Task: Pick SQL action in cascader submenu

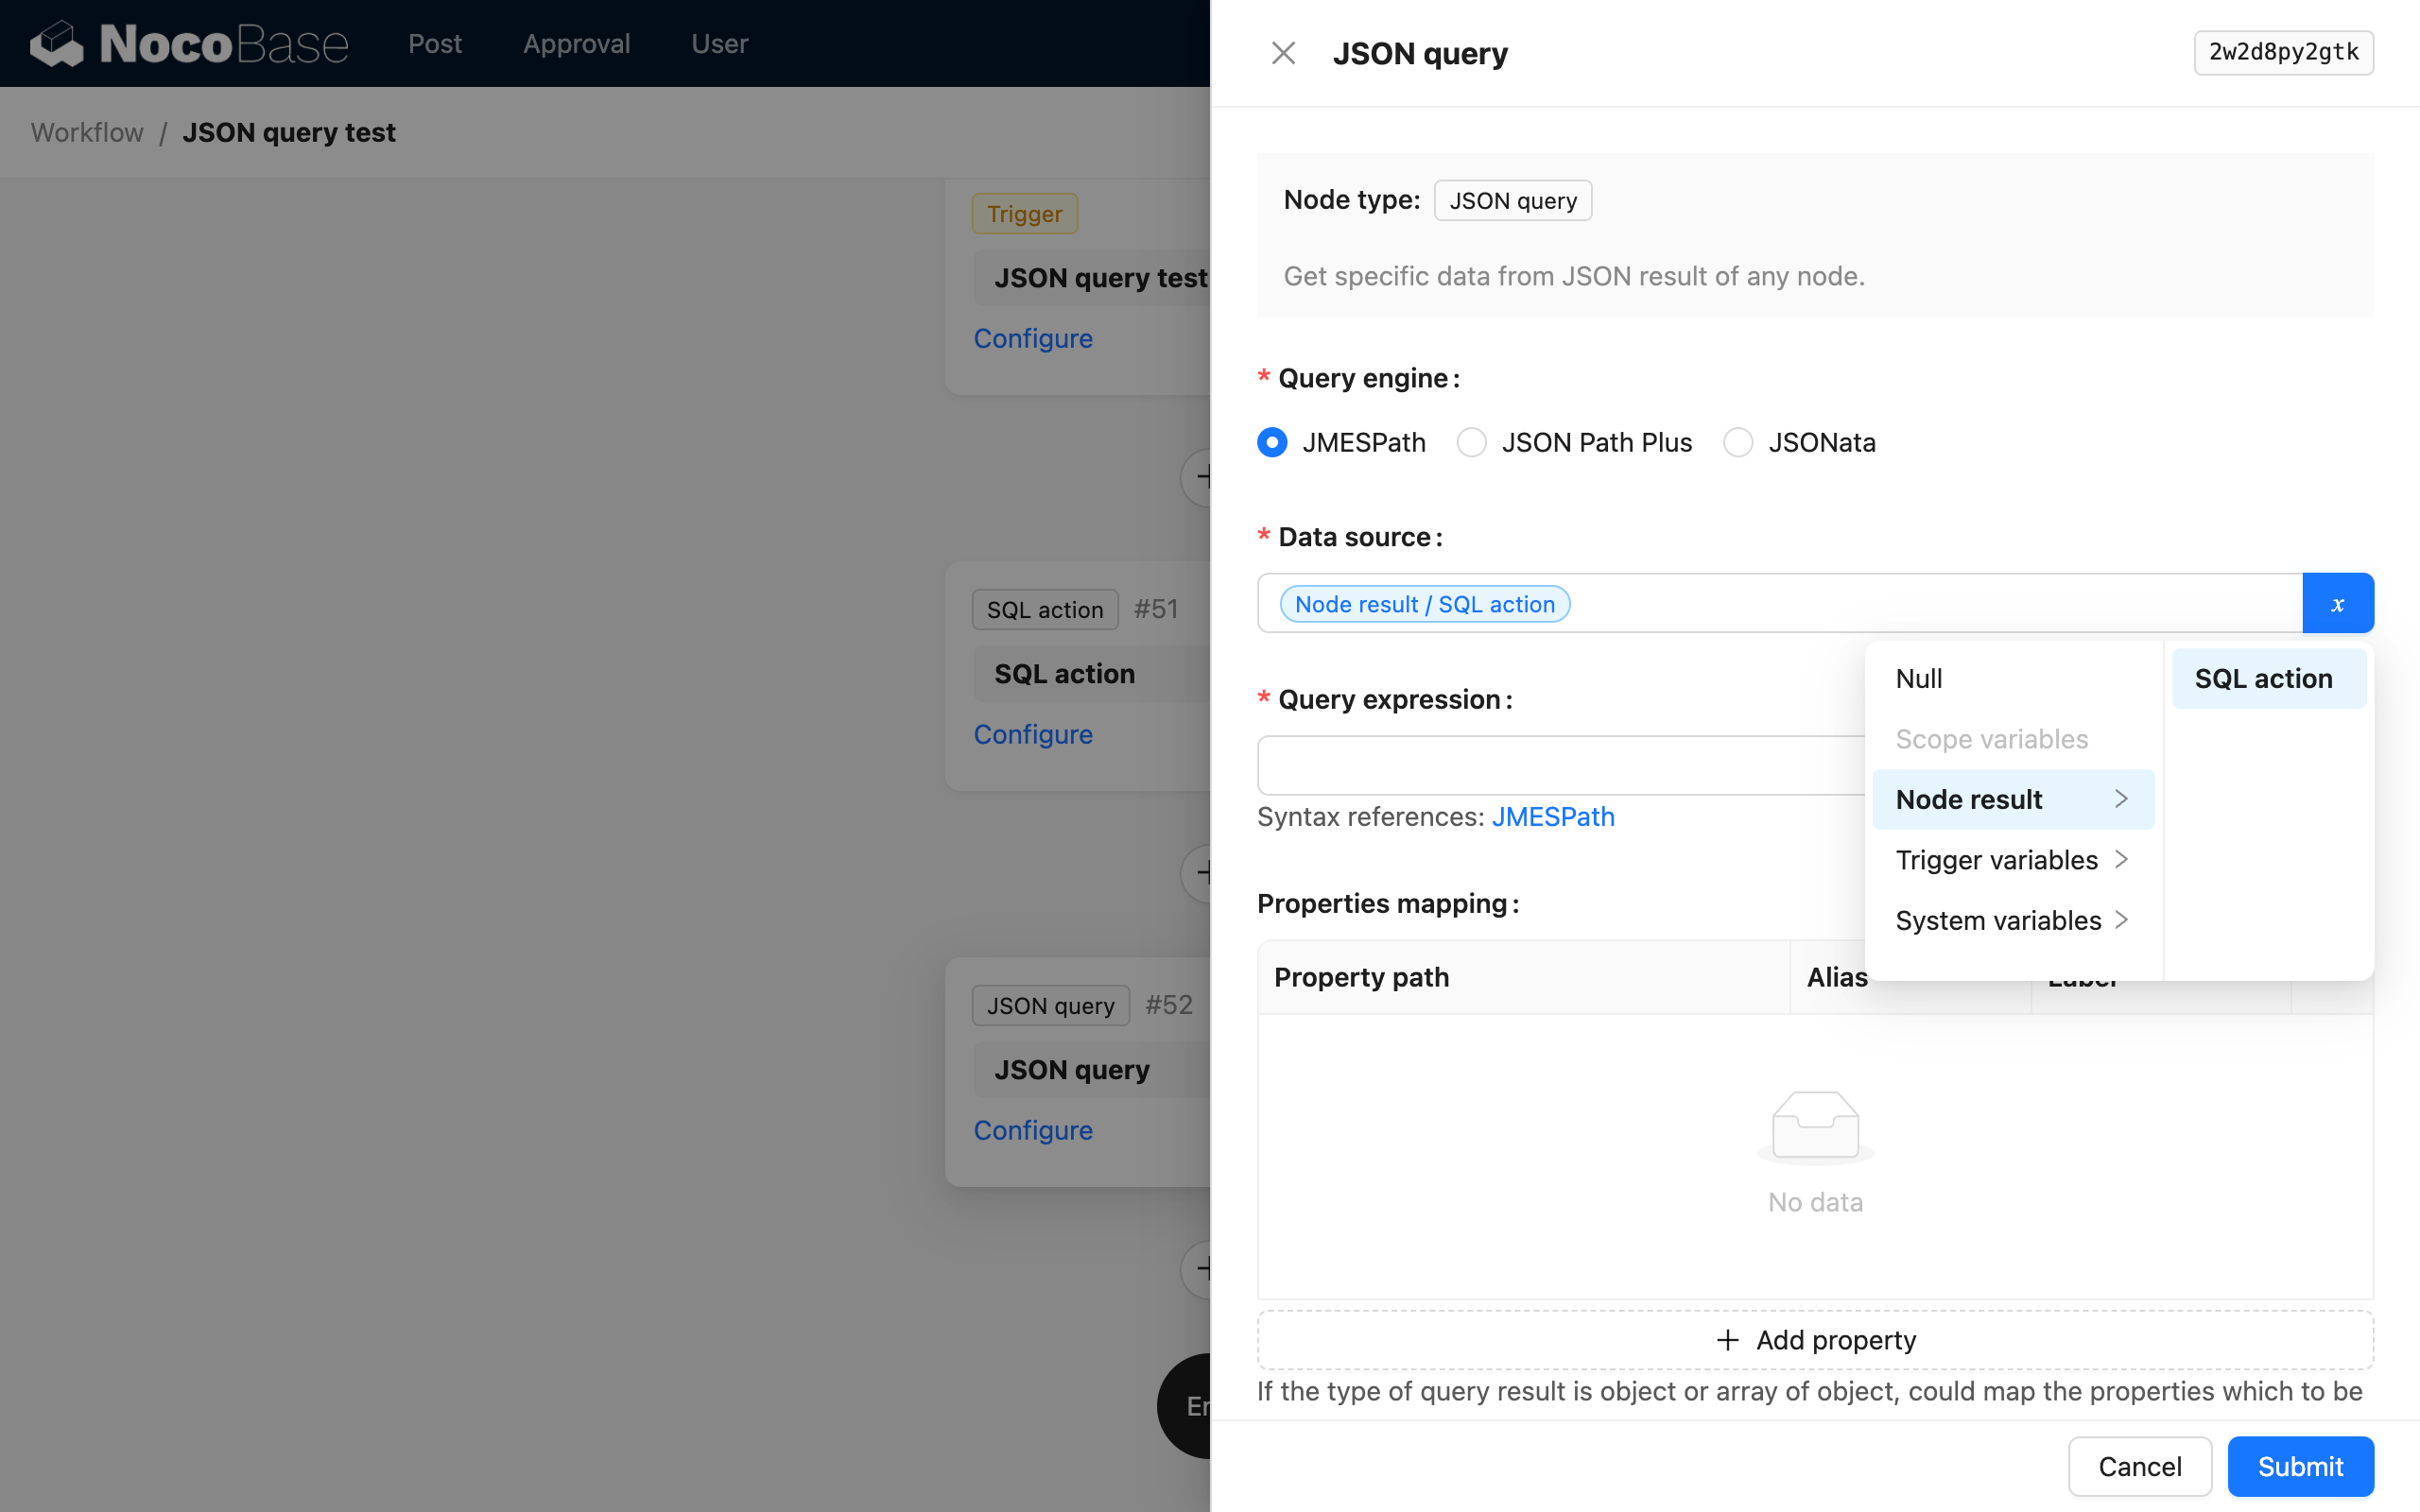Action: pyautogui.click(x=2263, y=679)
